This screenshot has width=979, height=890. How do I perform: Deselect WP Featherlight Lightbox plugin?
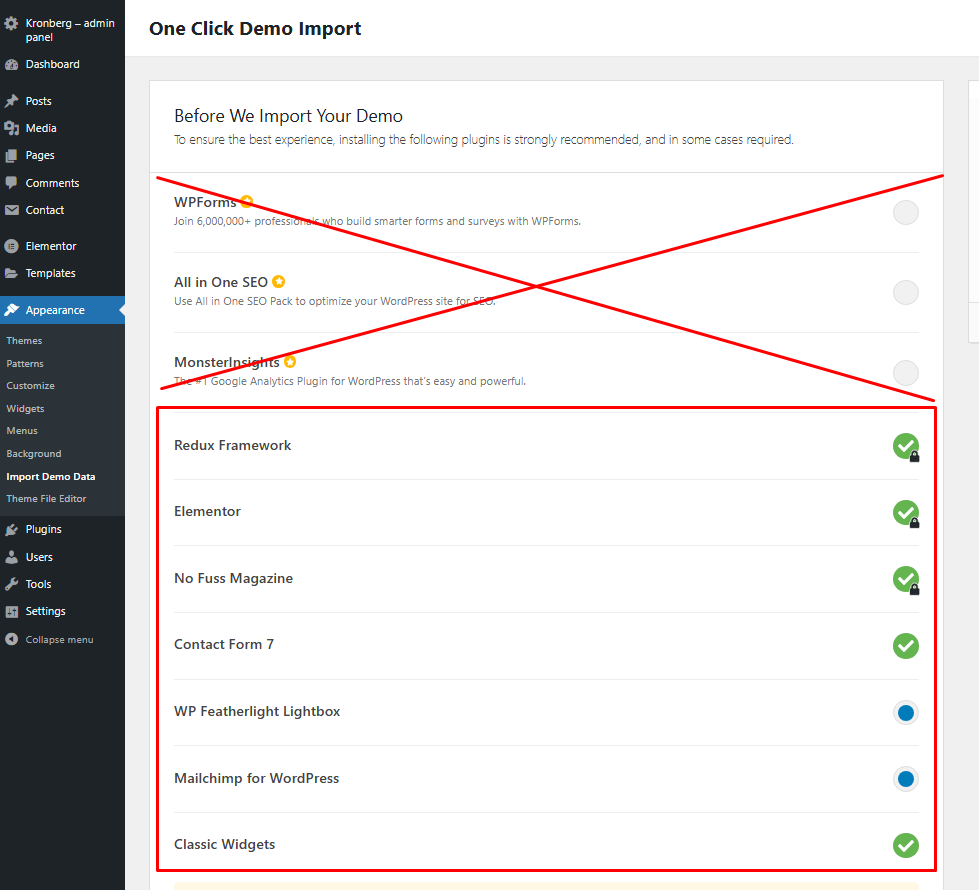[x=905, y=713]
